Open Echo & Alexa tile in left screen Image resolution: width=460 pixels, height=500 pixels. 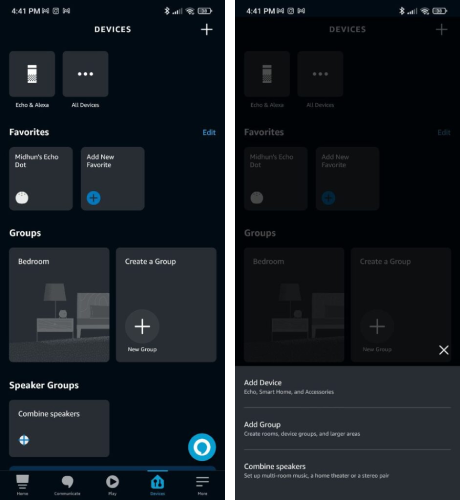tap(32, 74)
